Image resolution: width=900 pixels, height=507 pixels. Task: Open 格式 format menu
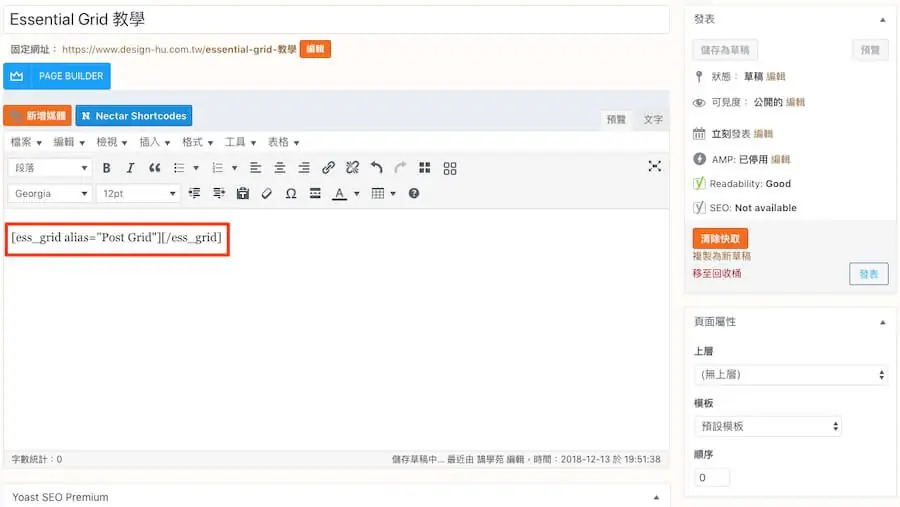click(198, 142)
